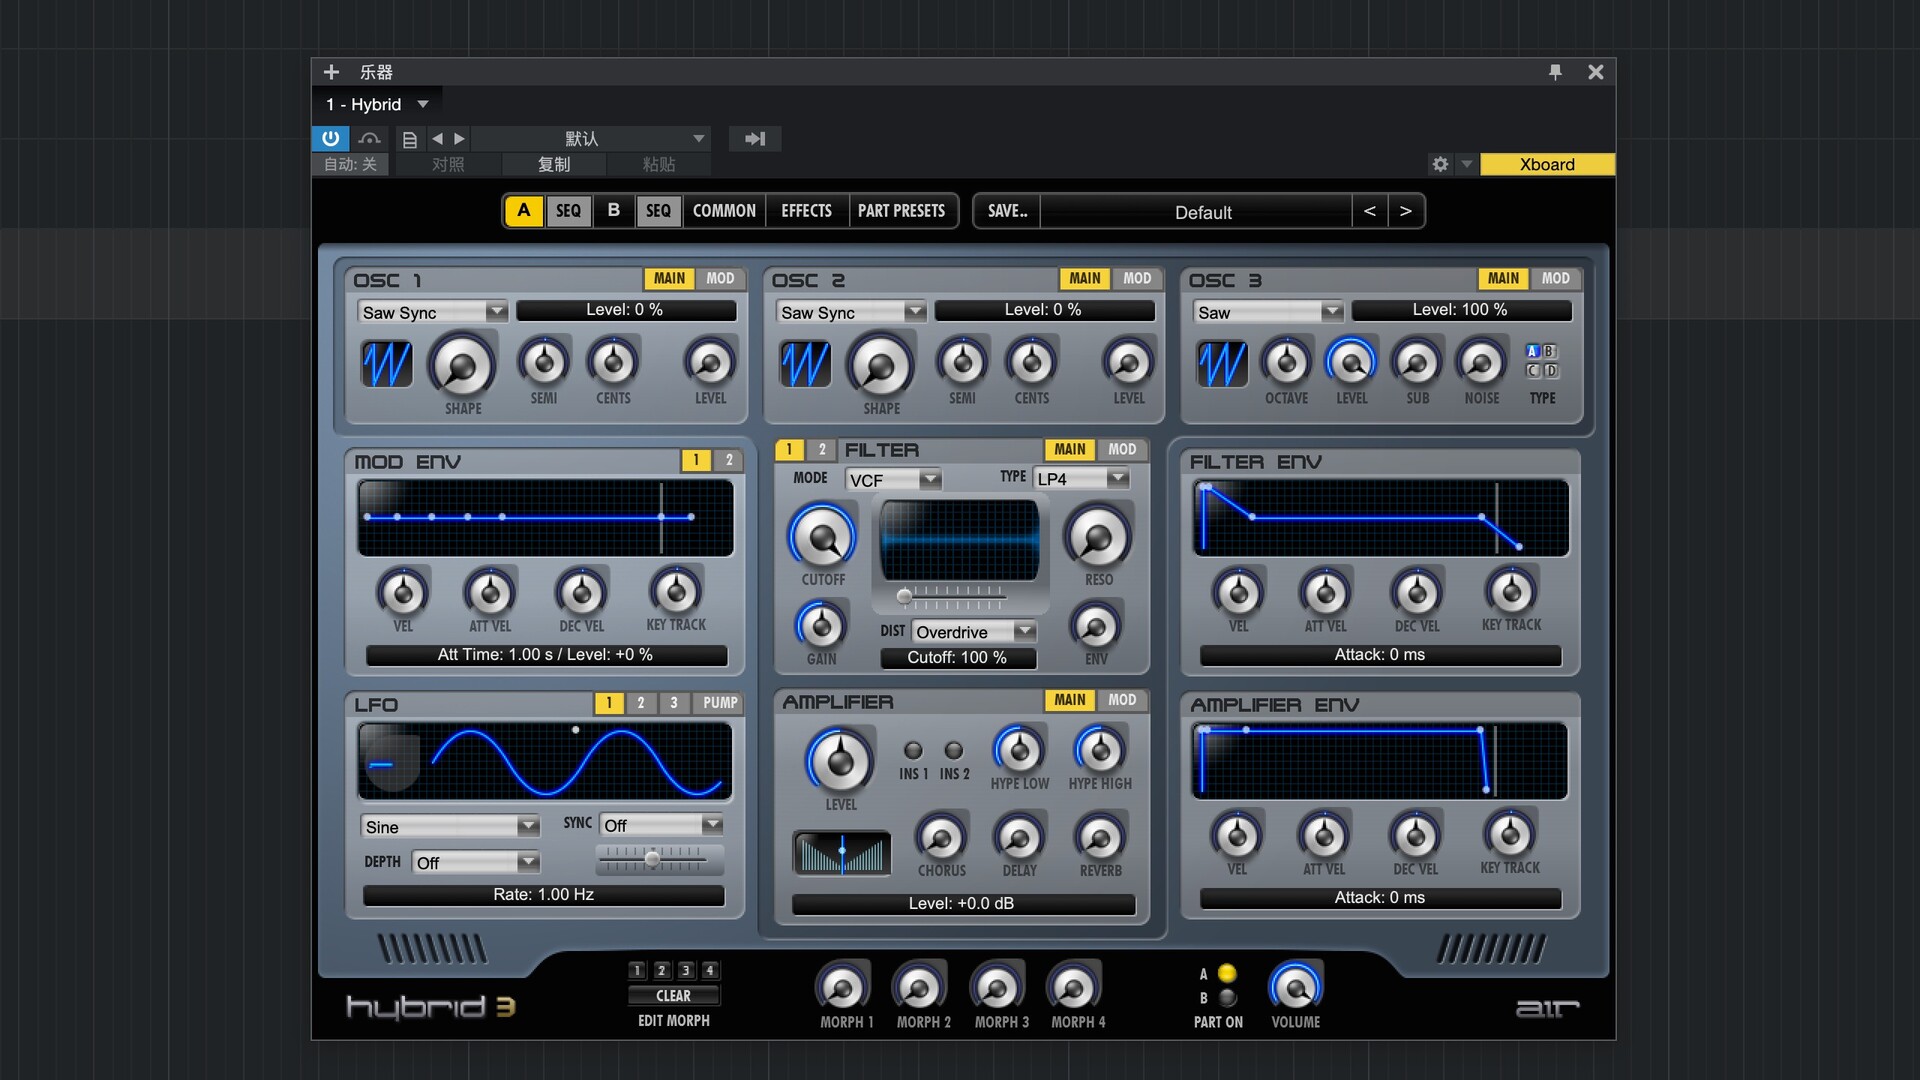Switch to the EFFECTS tab
Viewport: 1920px width, 1080px height.
[806, 211]
